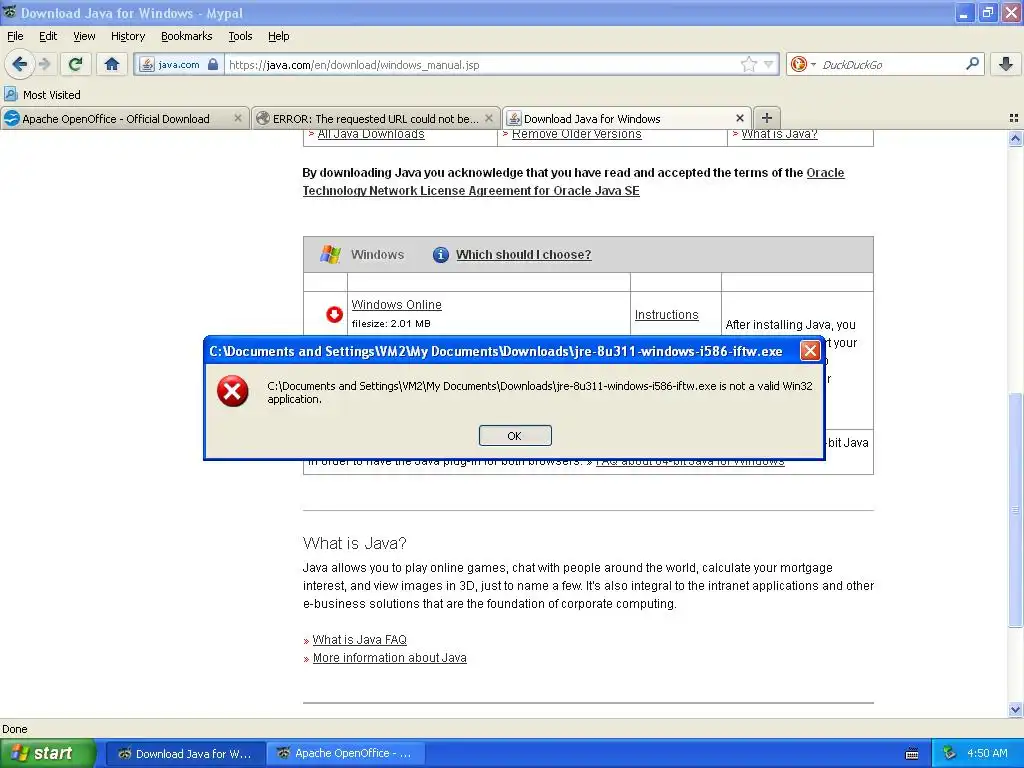Close the error dialog with red X
1024x768 pixels.
click(x=810, y=351)
